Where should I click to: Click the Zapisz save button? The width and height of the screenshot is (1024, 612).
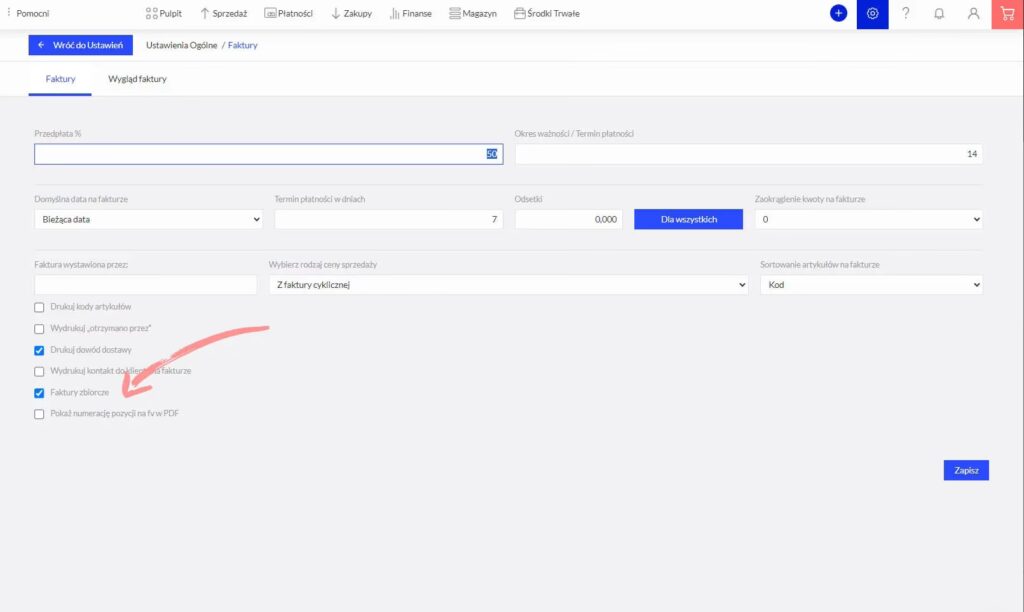click(x=966, y=470)
